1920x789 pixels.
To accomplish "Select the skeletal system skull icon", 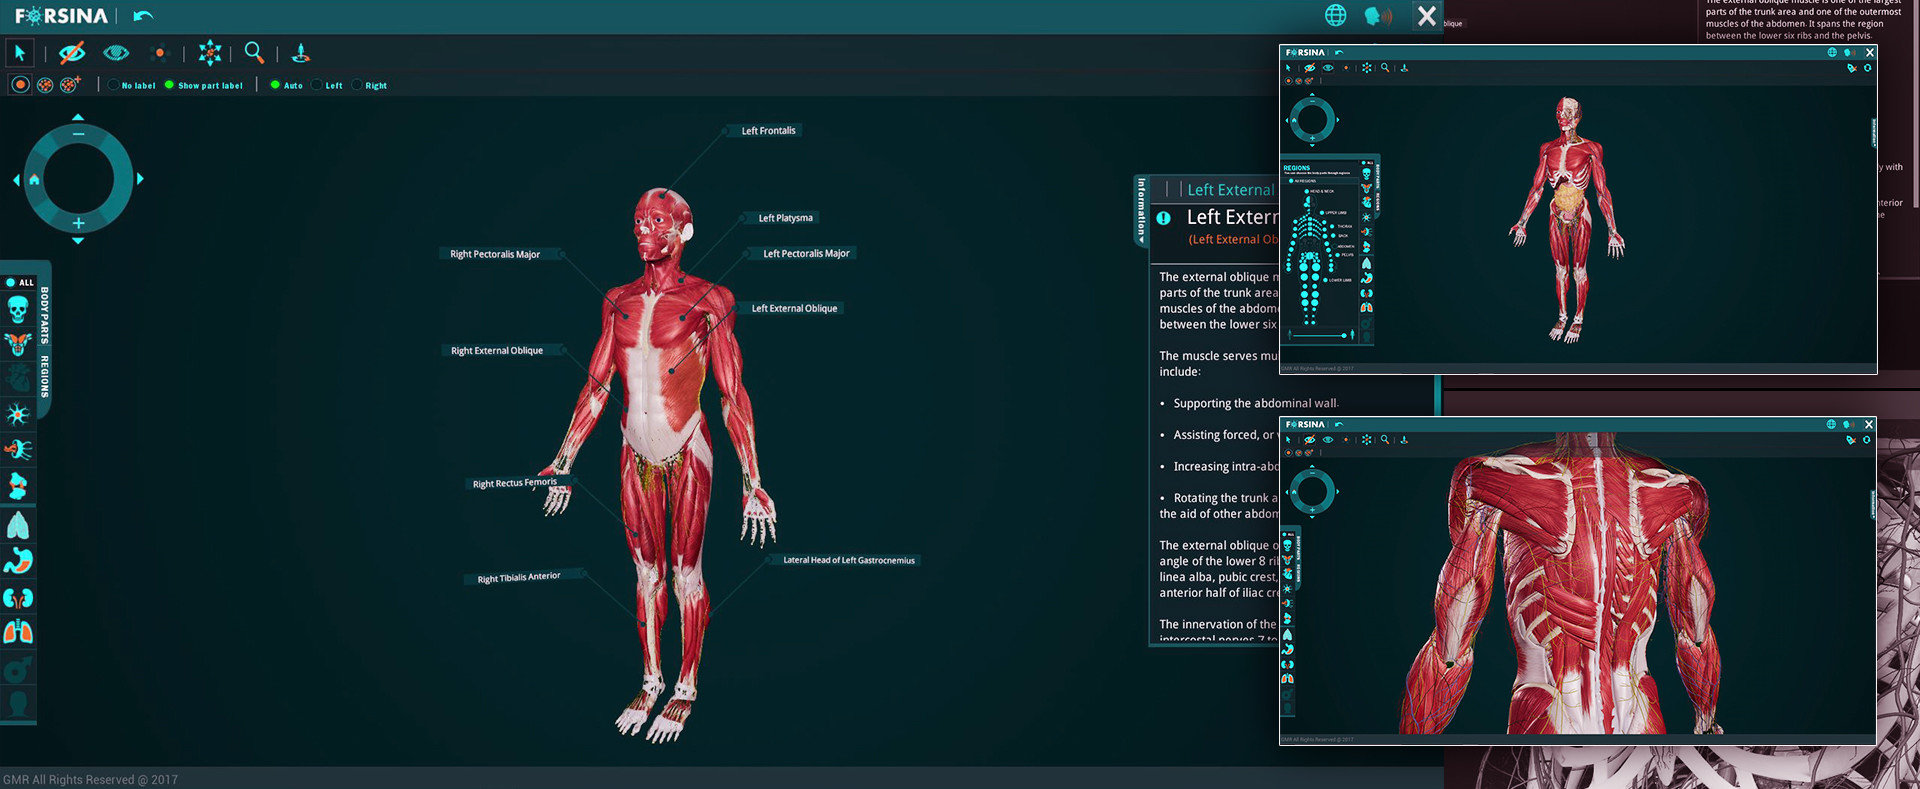I will click(18, 309).
